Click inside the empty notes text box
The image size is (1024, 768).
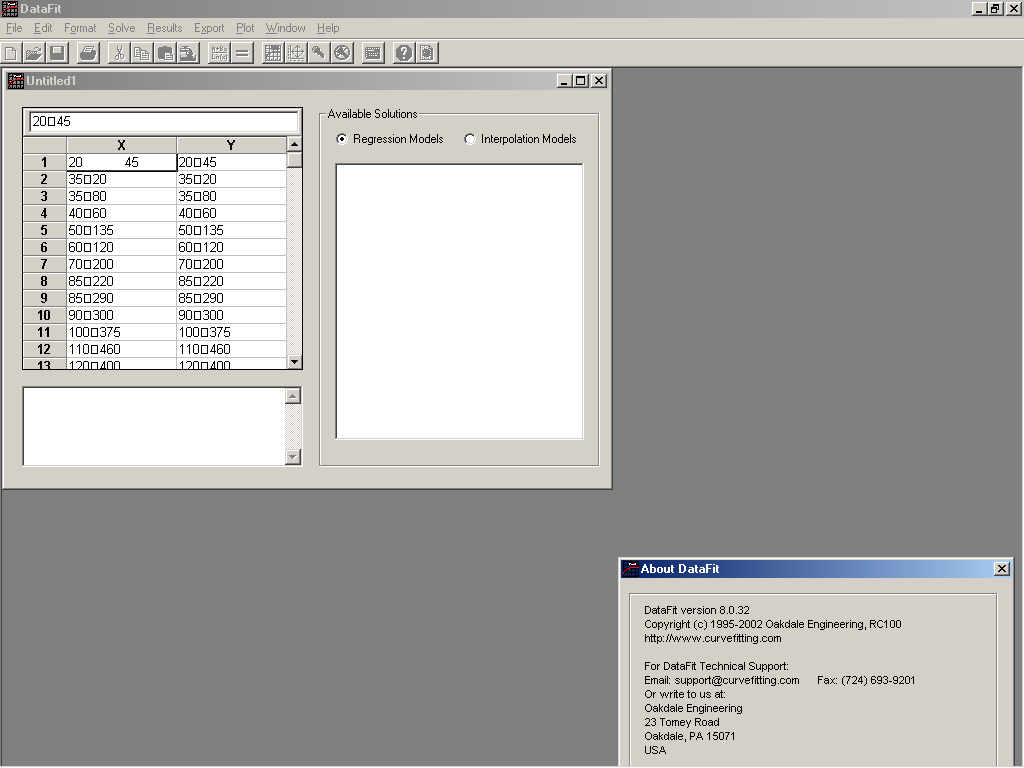(154, 426)
